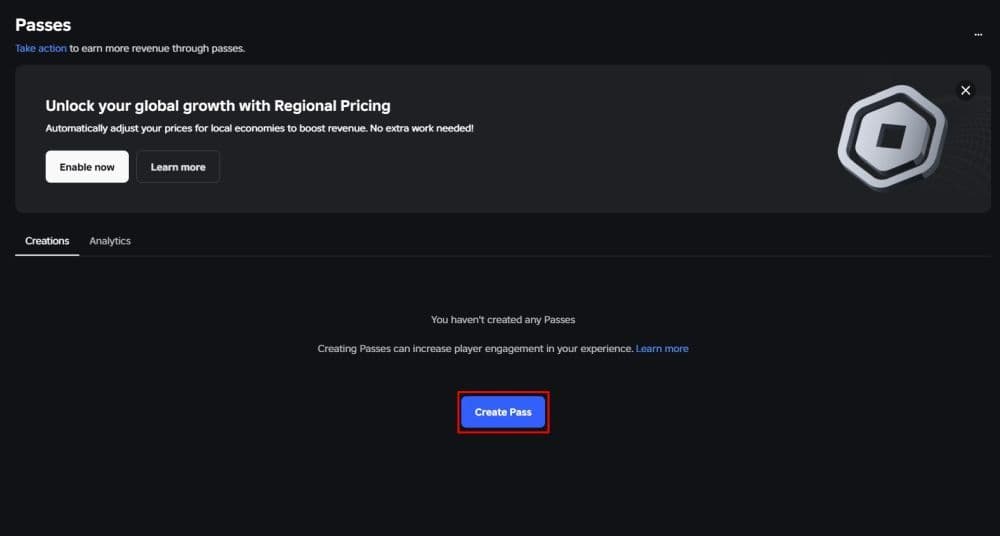Open Learn more link about Passes
Image resolution: width=1000 pixels, height=536 pixels.
click(x=662, y=348)
